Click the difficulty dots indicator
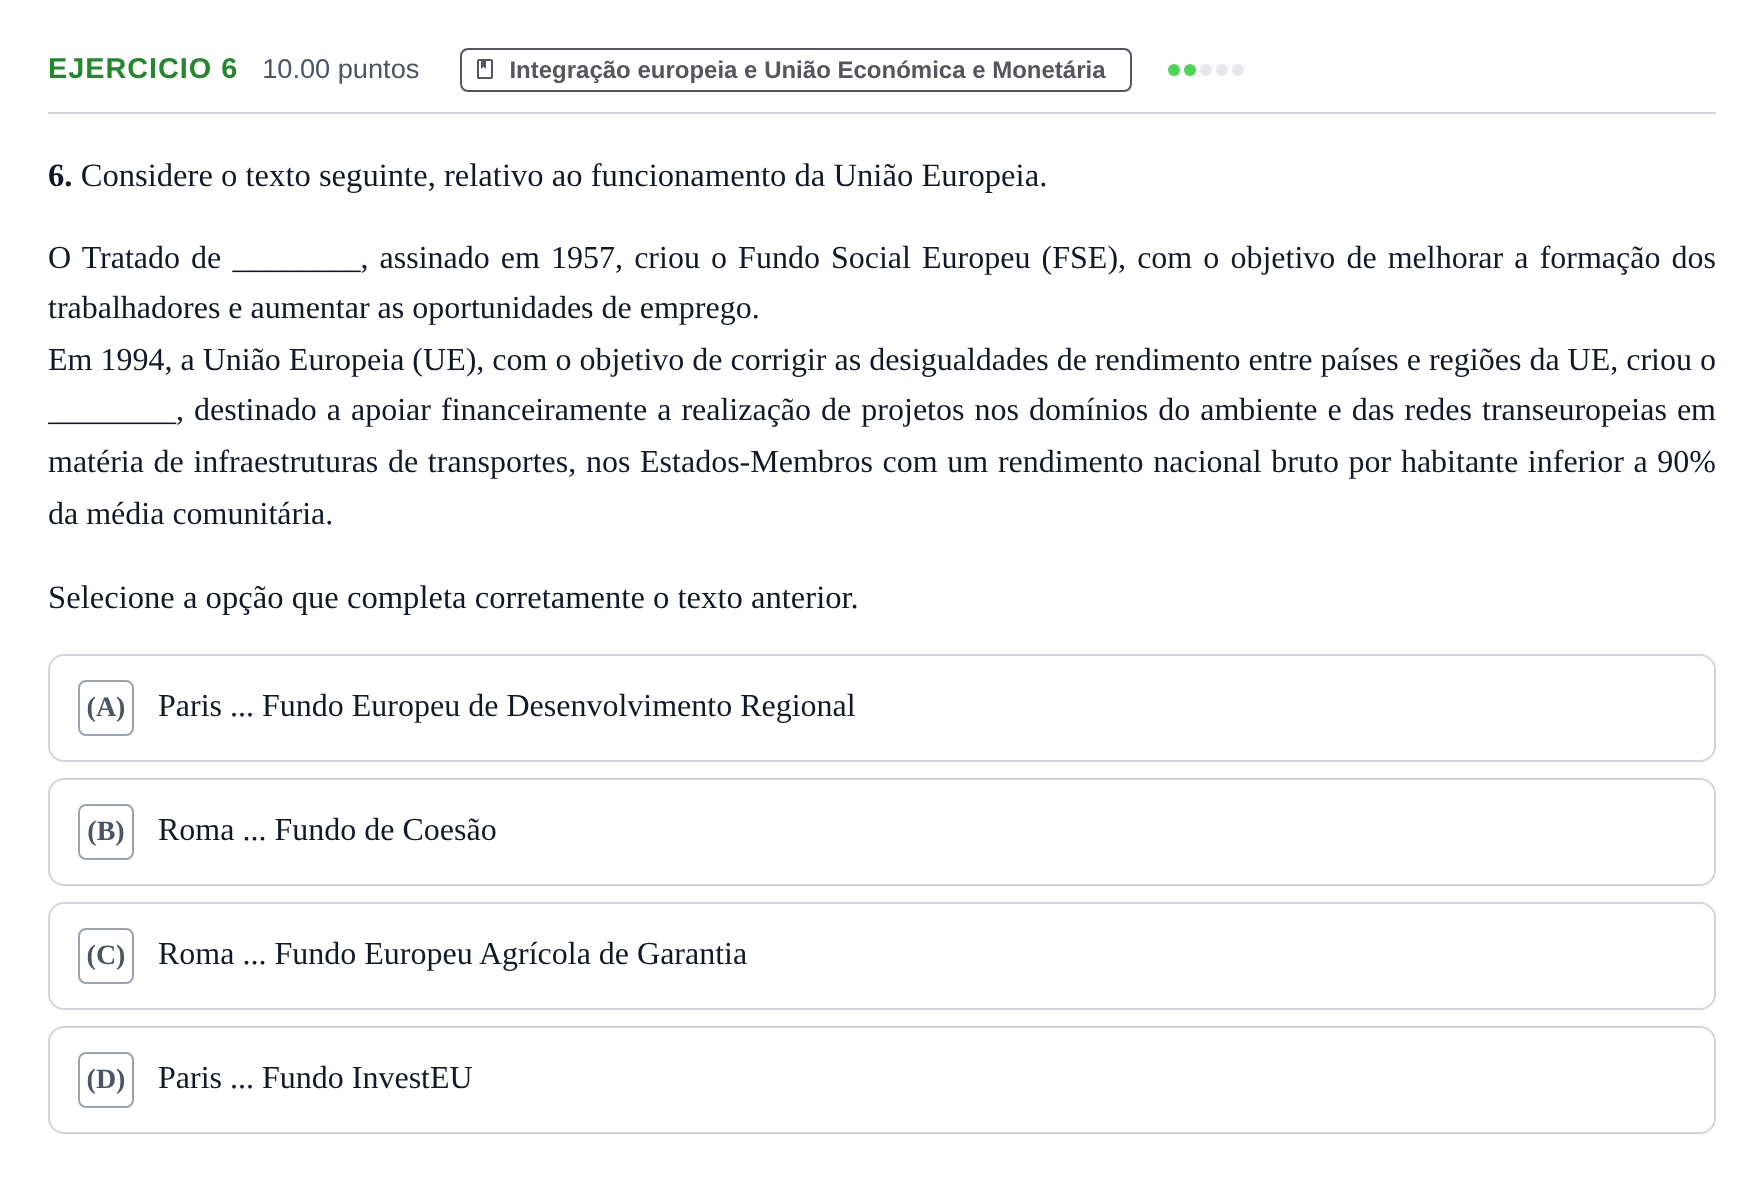 [x=1205, y=70]
